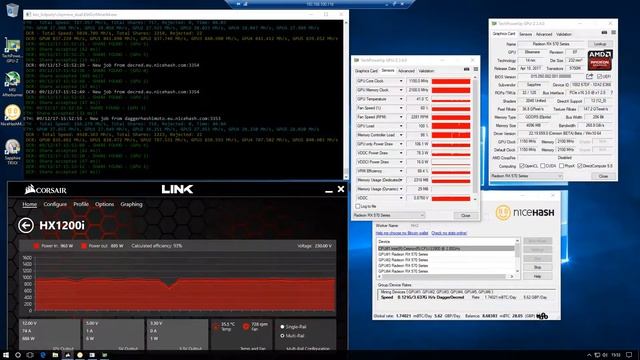The width and height of the screenshot is (640, 360).
Task: Open Recycle Bin desktop icon
Action: point(12,10)
